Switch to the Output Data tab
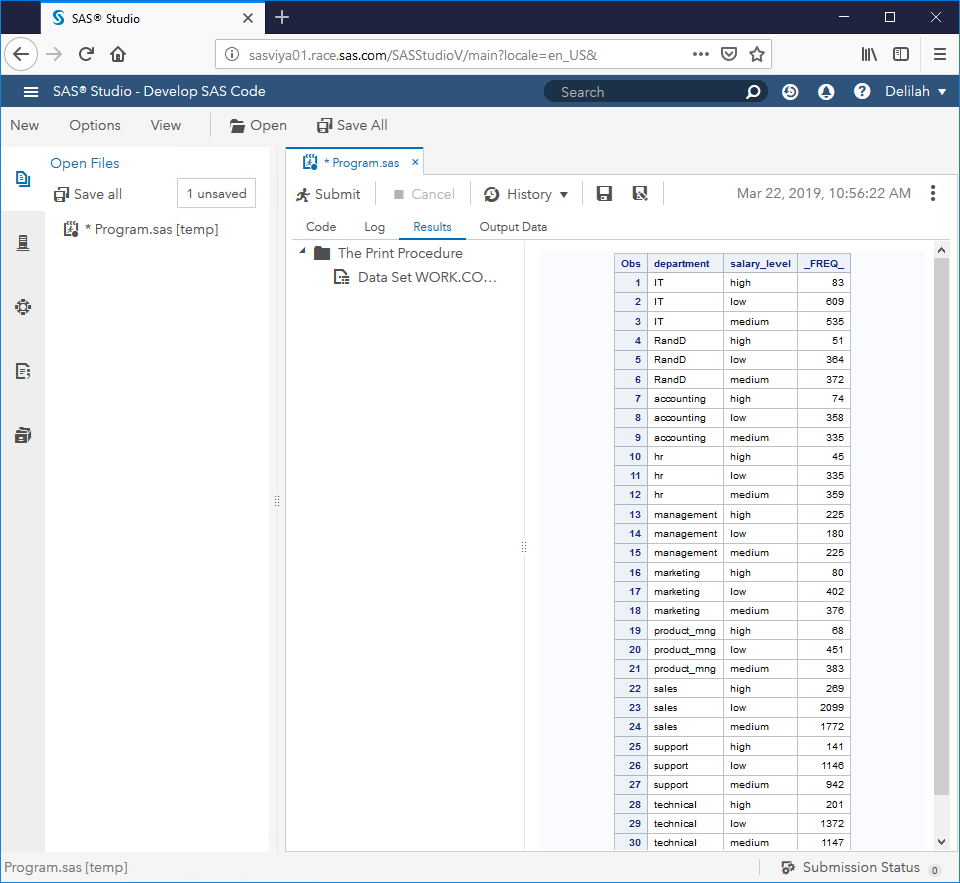 513,227
